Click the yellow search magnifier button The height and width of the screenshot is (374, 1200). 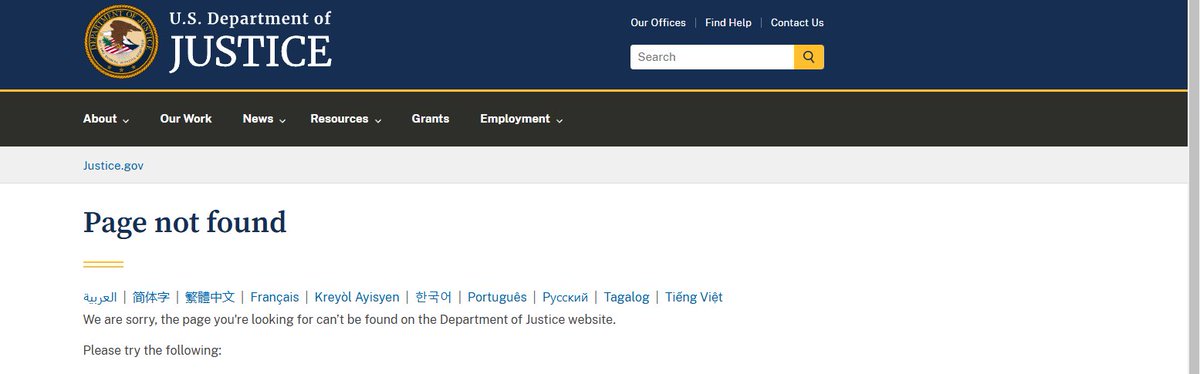point(809,57)
